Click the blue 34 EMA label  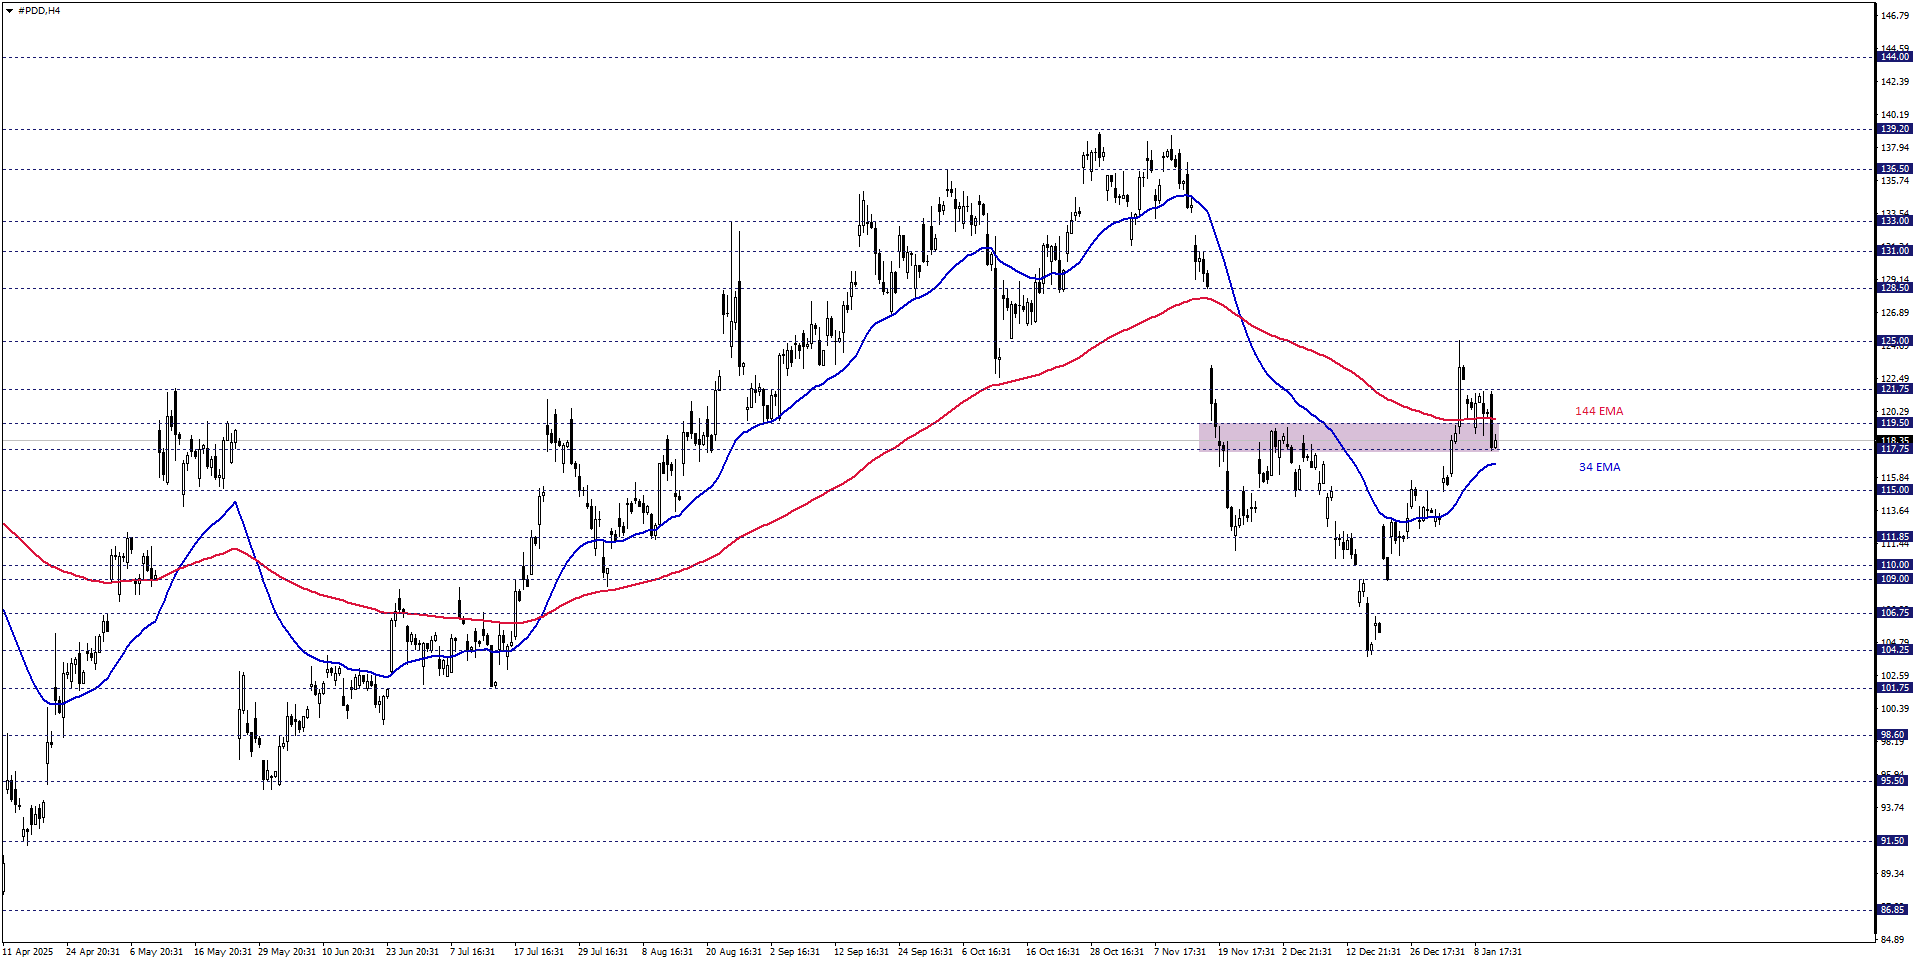1598,466
